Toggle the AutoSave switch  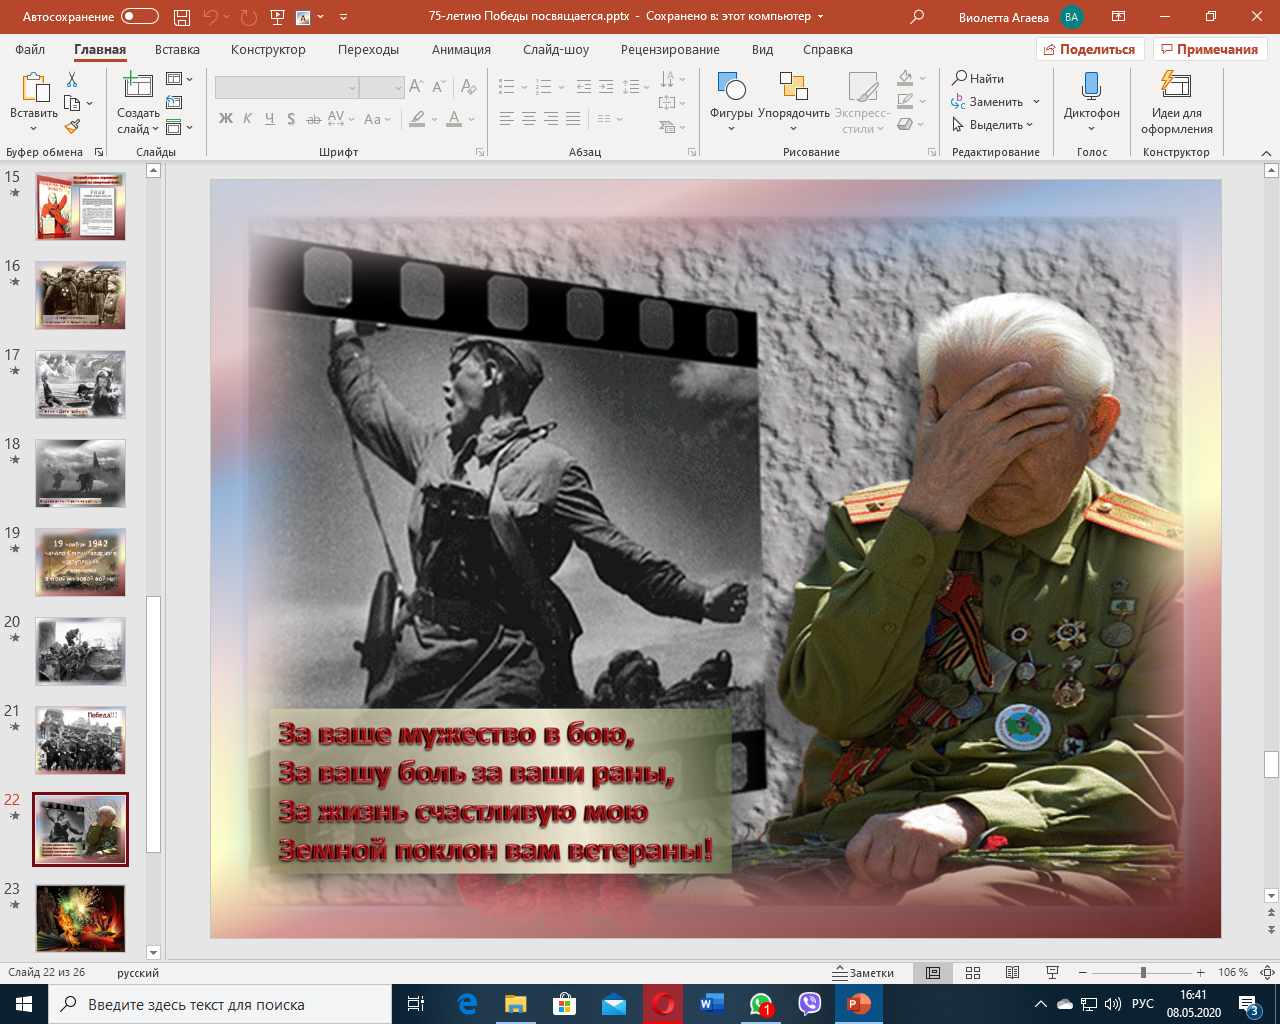[x=139, y=17]
